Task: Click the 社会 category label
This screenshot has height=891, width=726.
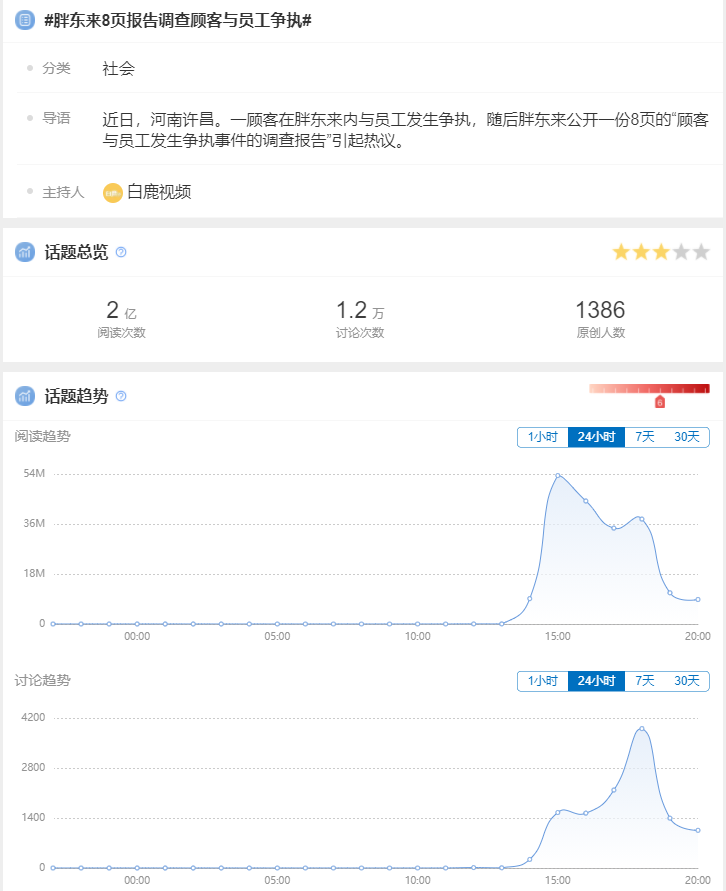Action: tap(118, 68)
